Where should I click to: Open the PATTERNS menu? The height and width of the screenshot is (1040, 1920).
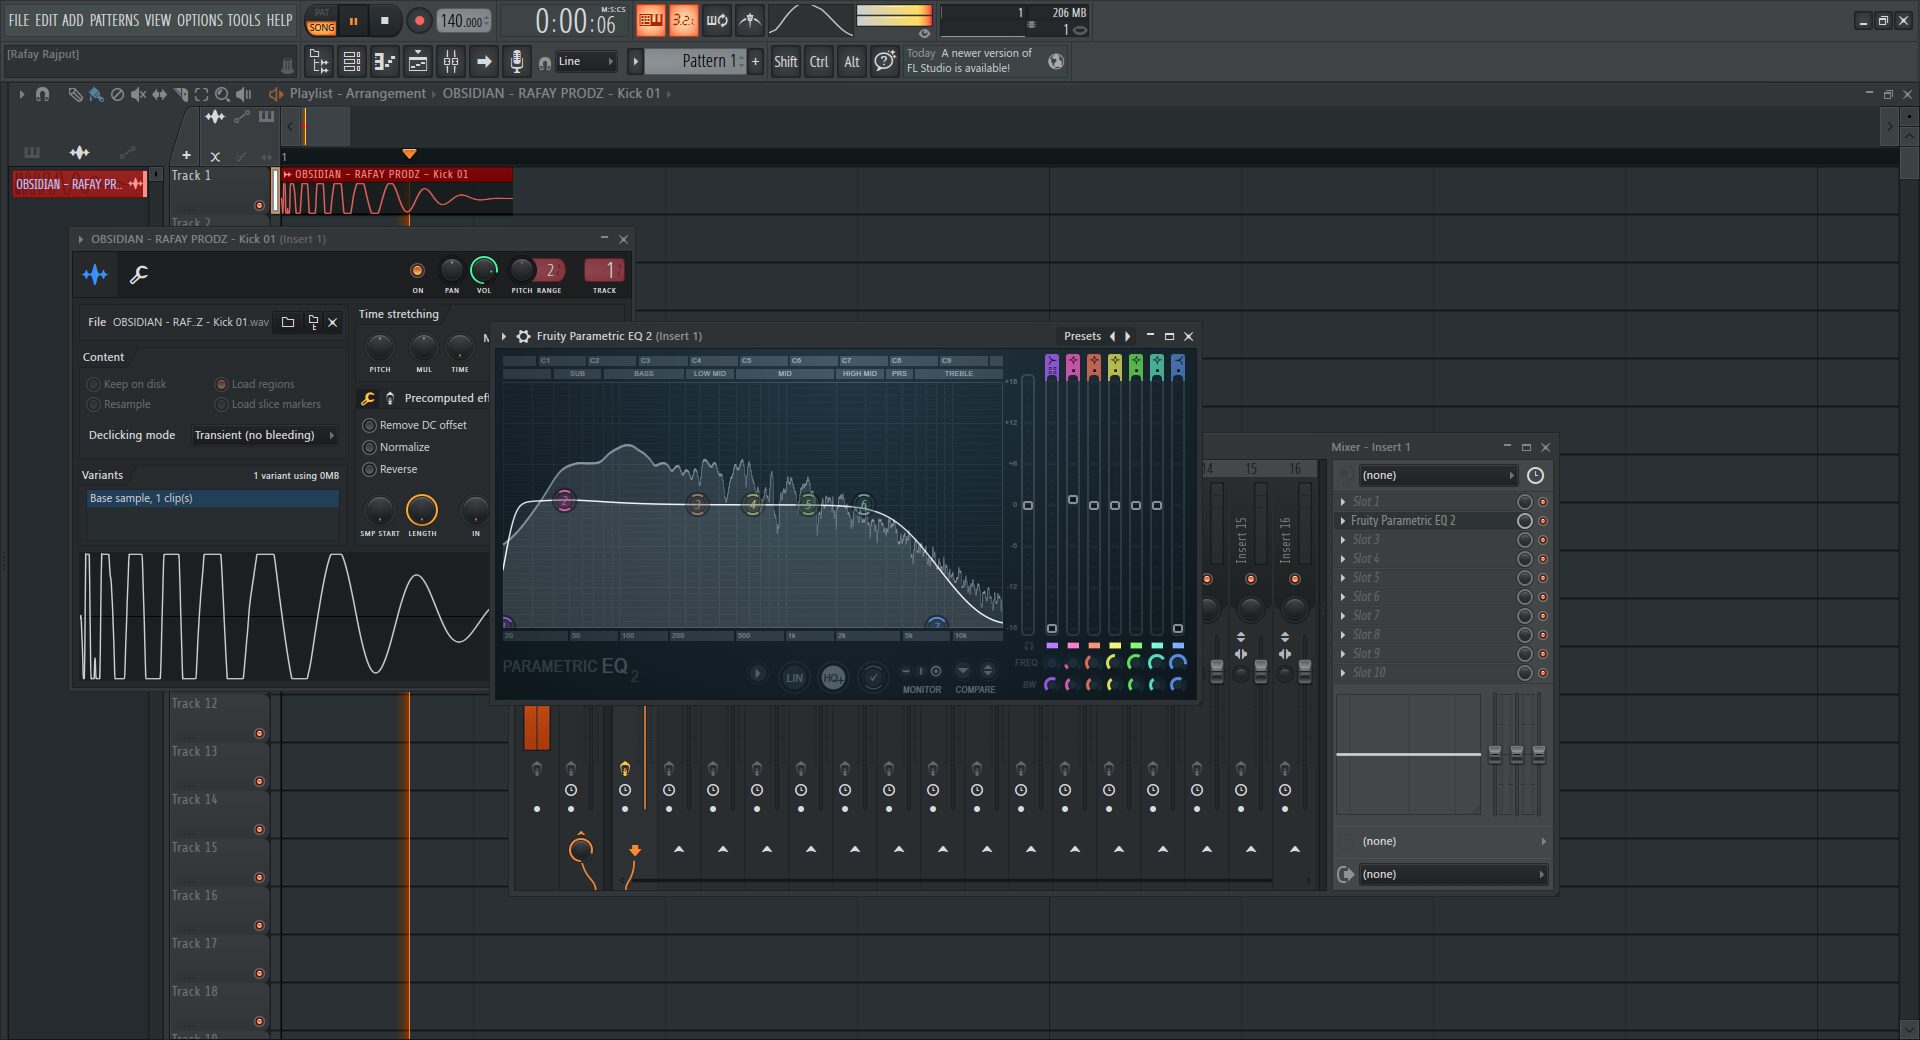pos(115,20)
